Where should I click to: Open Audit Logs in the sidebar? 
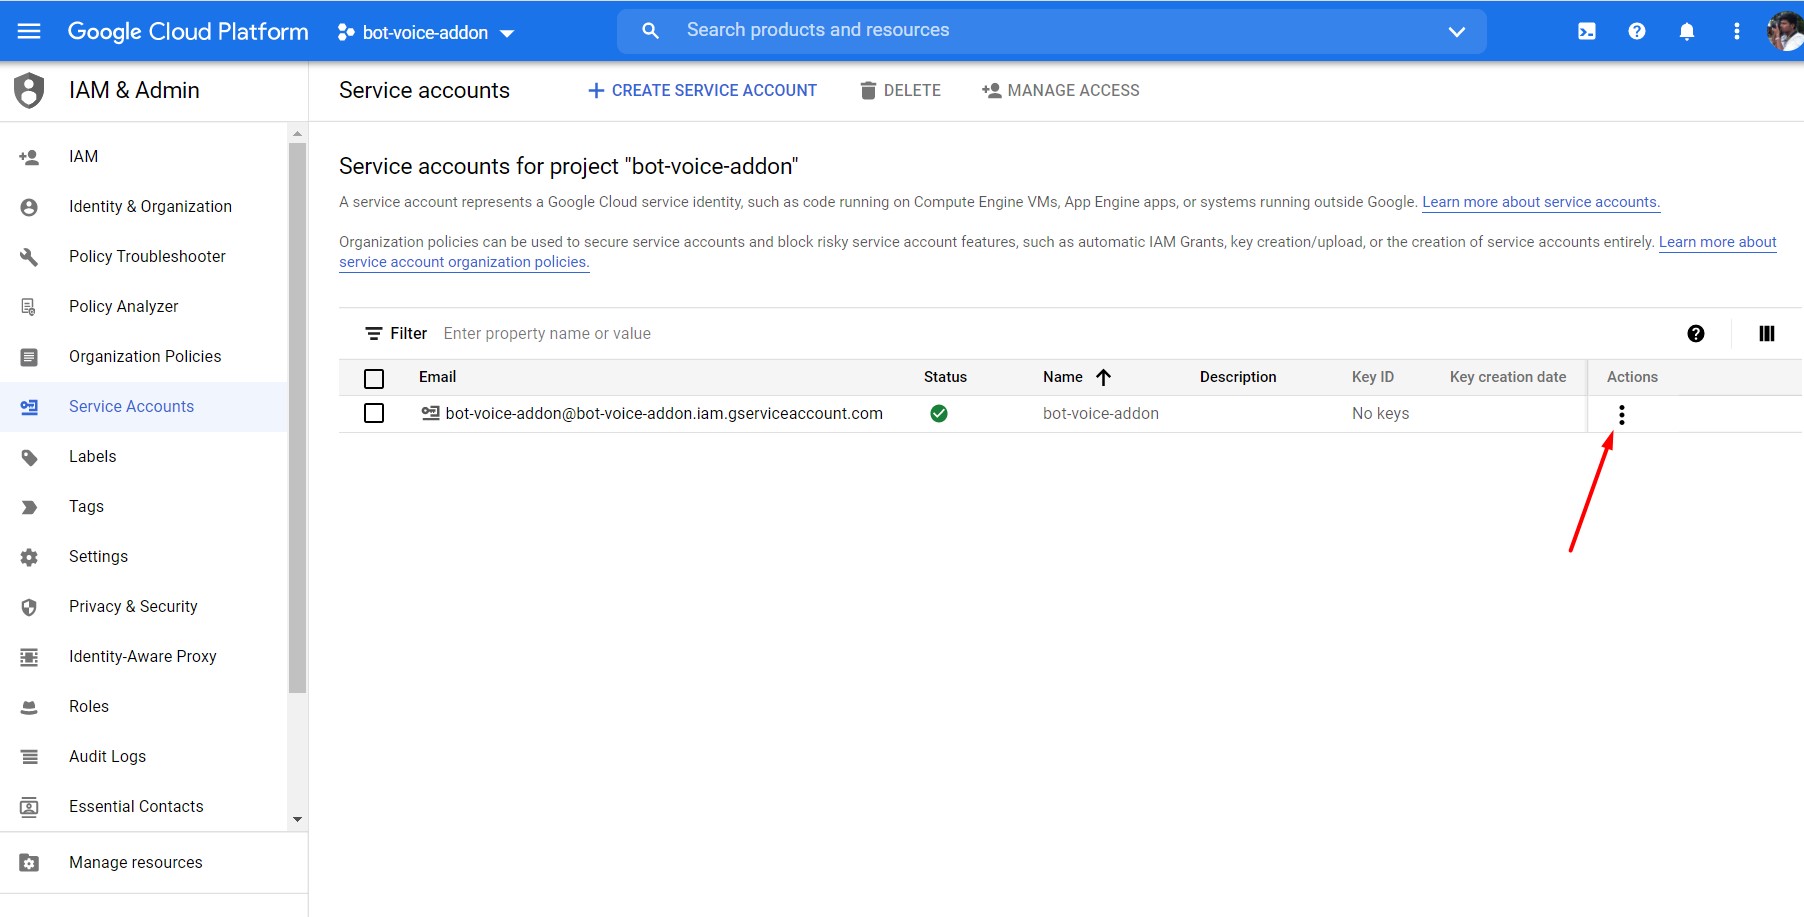107,756
